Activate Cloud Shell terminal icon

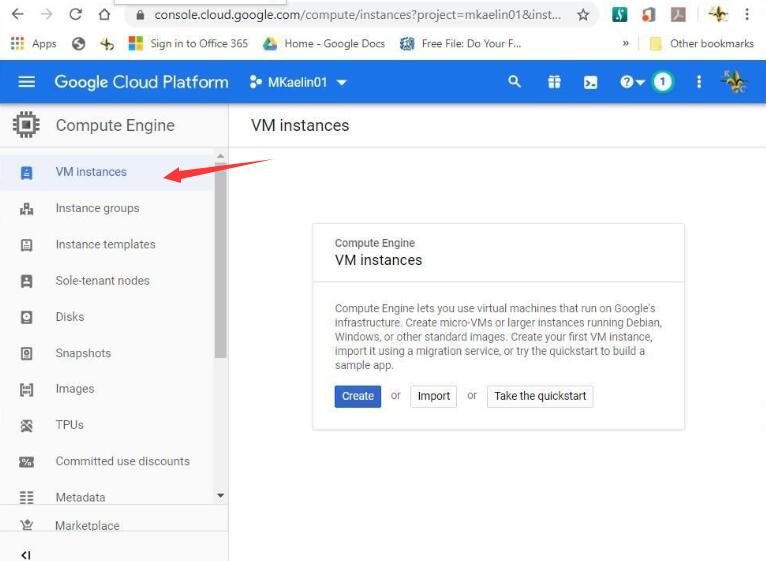pyautogui.click(x=590, y=82)
